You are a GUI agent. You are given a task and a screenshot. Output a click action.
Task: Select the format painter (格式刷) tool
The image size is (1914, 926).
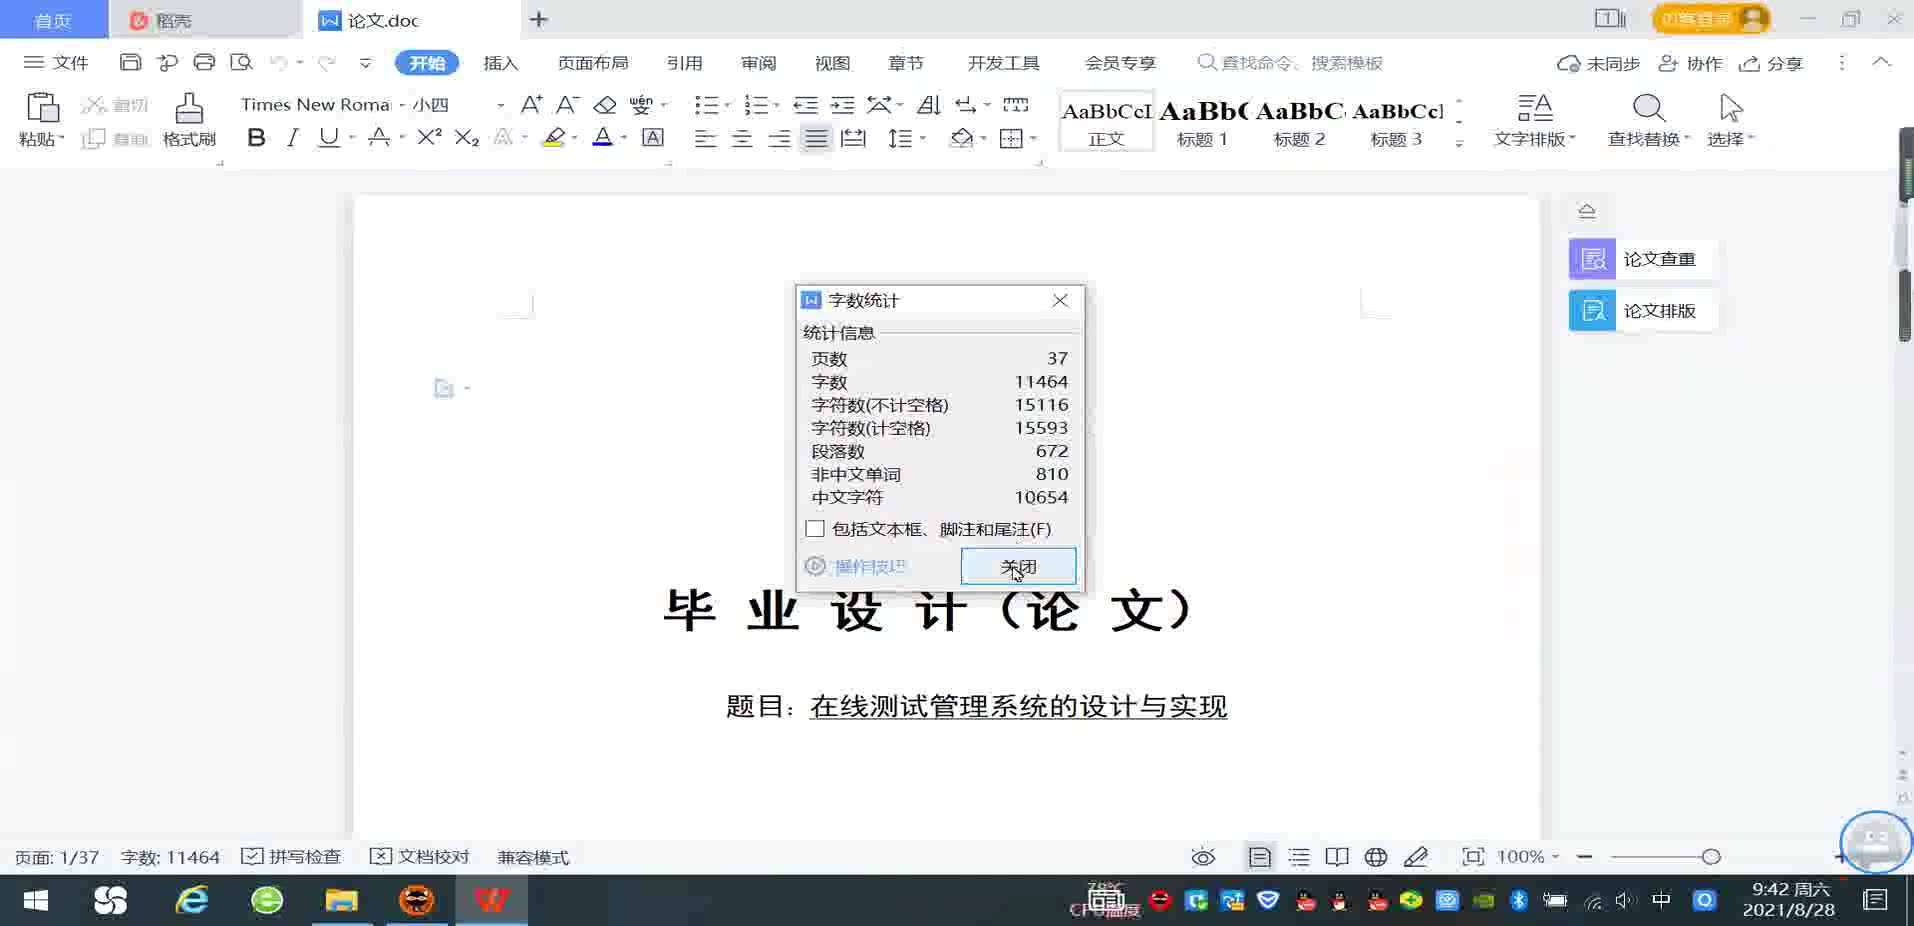189,119
